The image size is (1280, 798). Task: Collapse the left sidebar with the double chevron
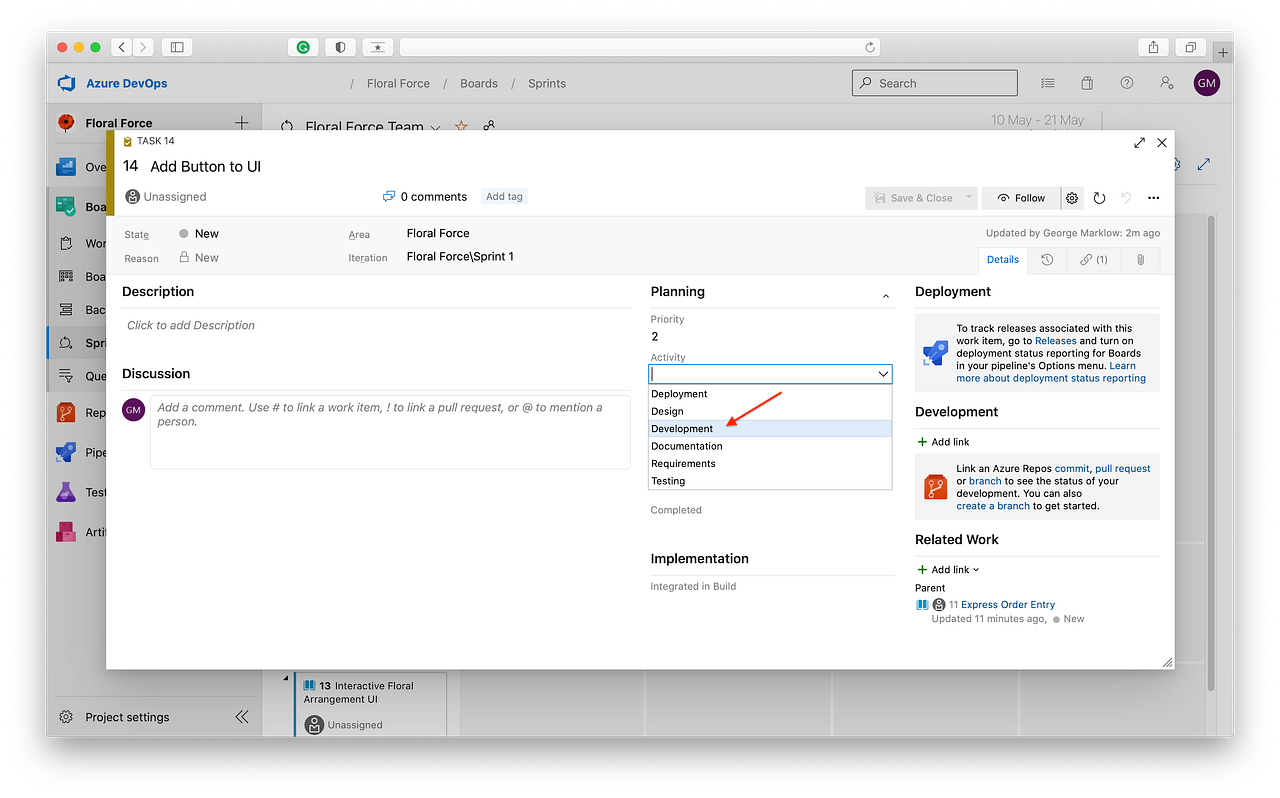pyautogui.click(x=241, y=716)
